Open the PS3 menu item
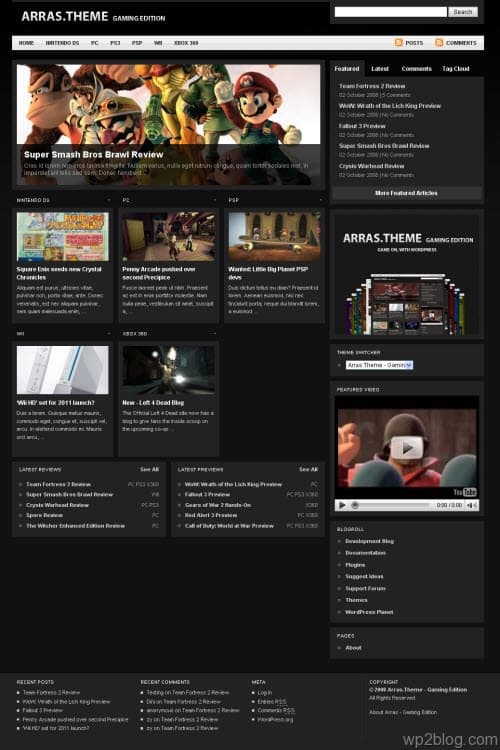This screenshot has height=750, width=500. pyautogui.click(x=115, y=43)
